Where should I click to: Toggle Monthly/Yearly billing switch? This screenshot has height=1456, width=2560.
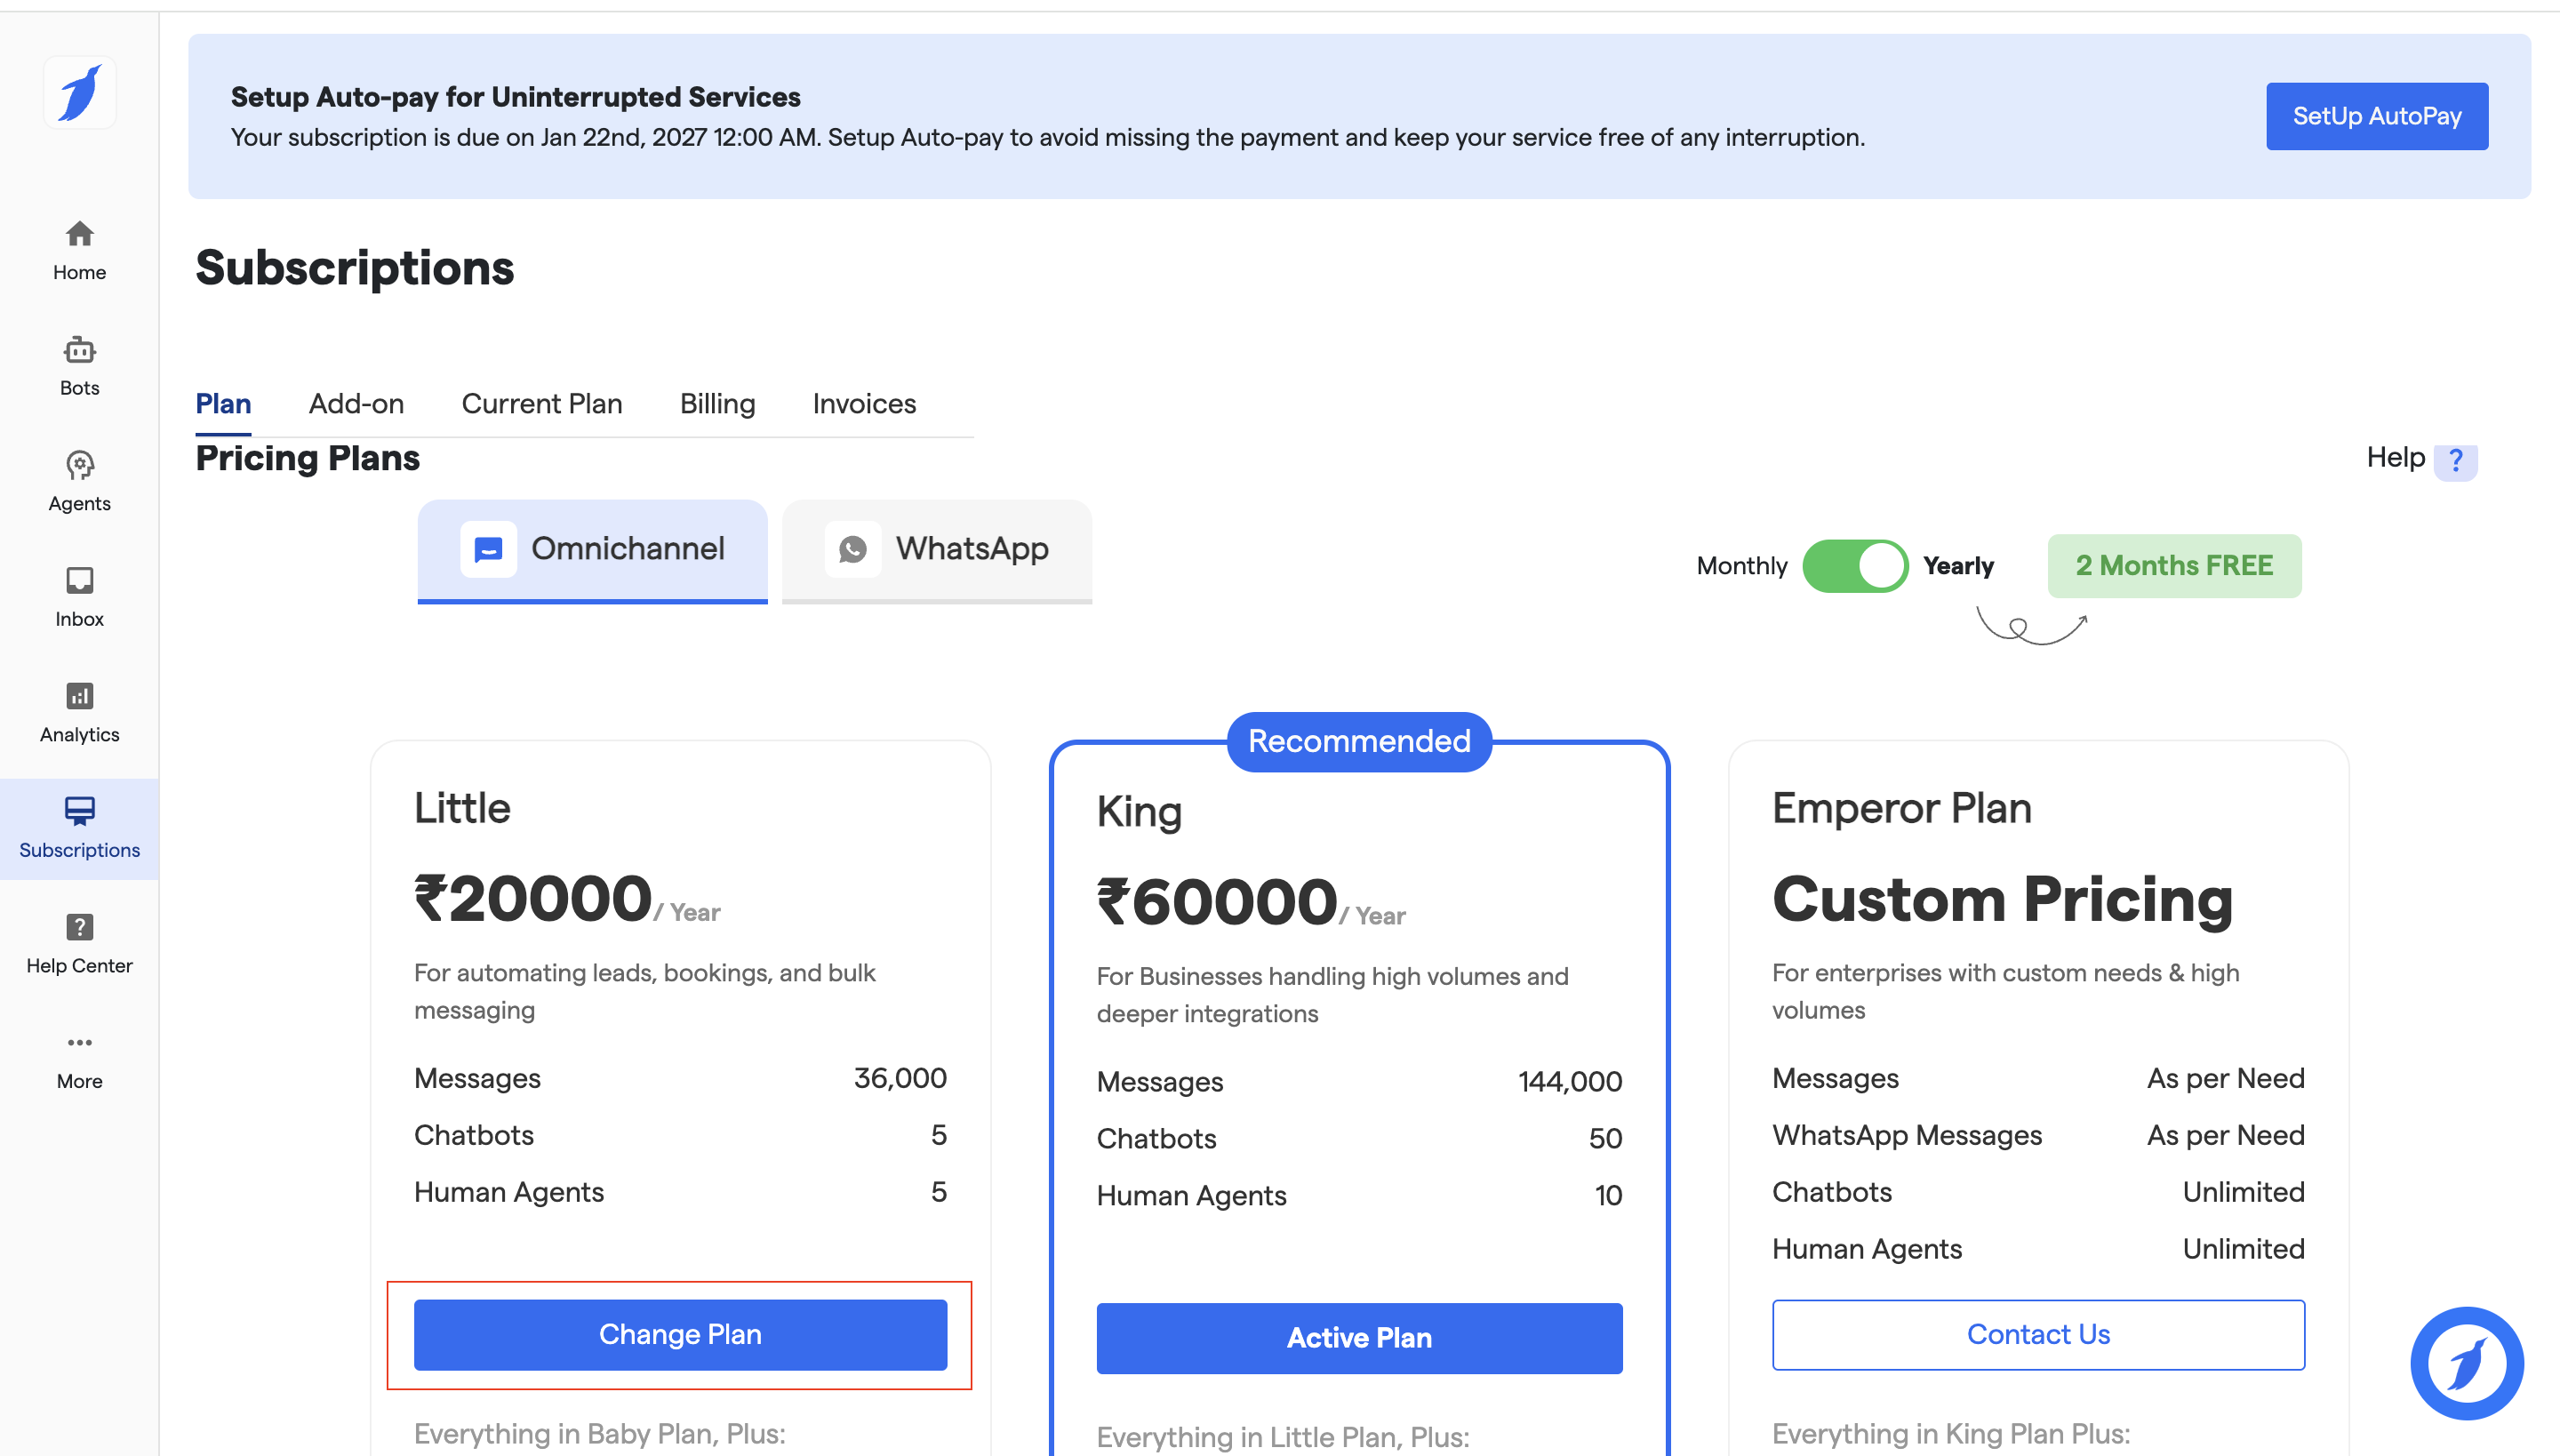coord(1855,566)
